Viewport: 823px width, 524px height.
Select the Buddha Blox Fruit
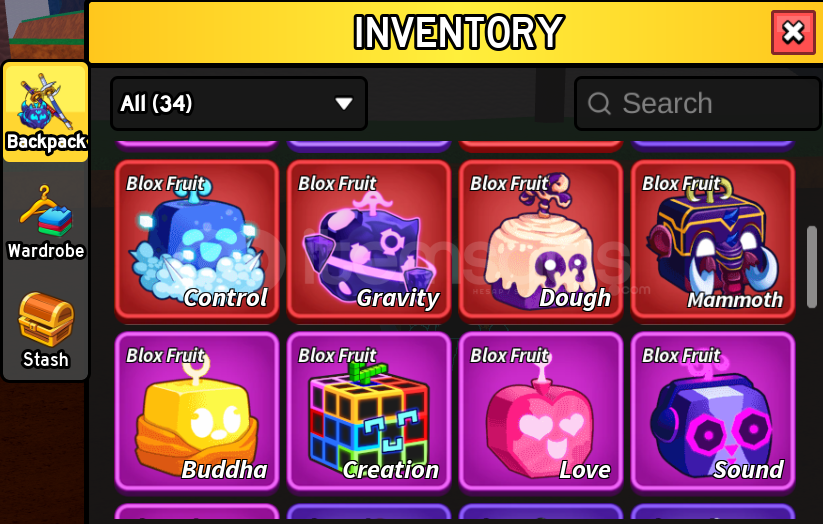197,412
